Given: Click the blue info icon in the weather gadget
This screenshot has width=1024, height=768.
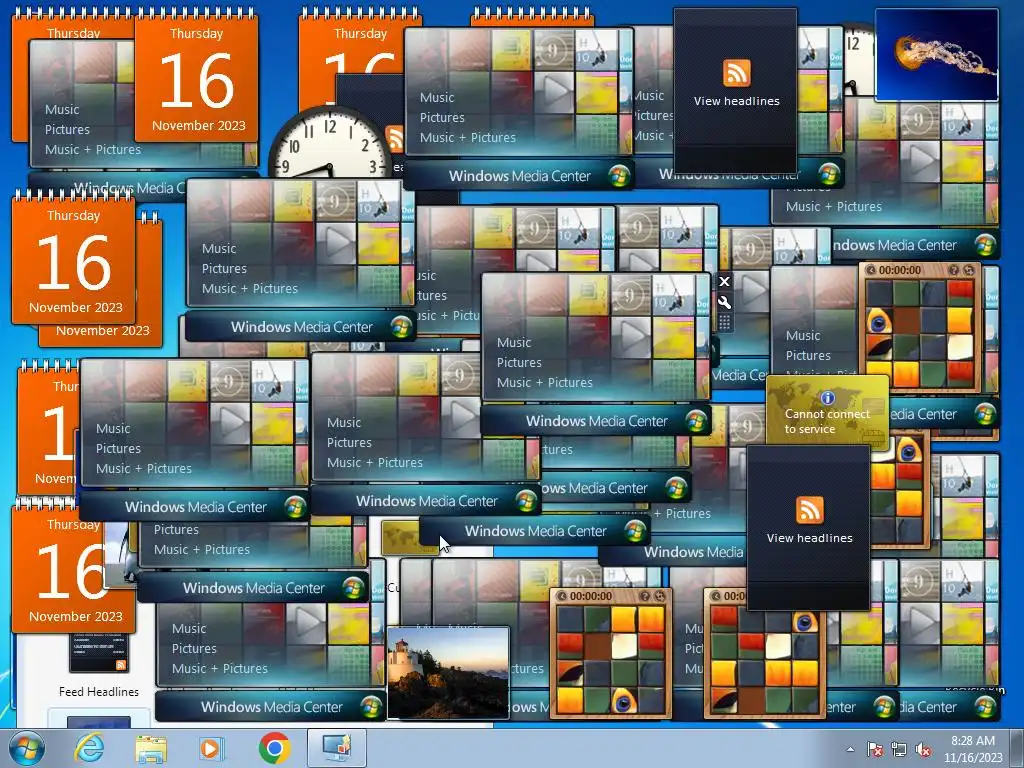Looking at the screenshot, I should pyautogui.click(x=827, y=397).
